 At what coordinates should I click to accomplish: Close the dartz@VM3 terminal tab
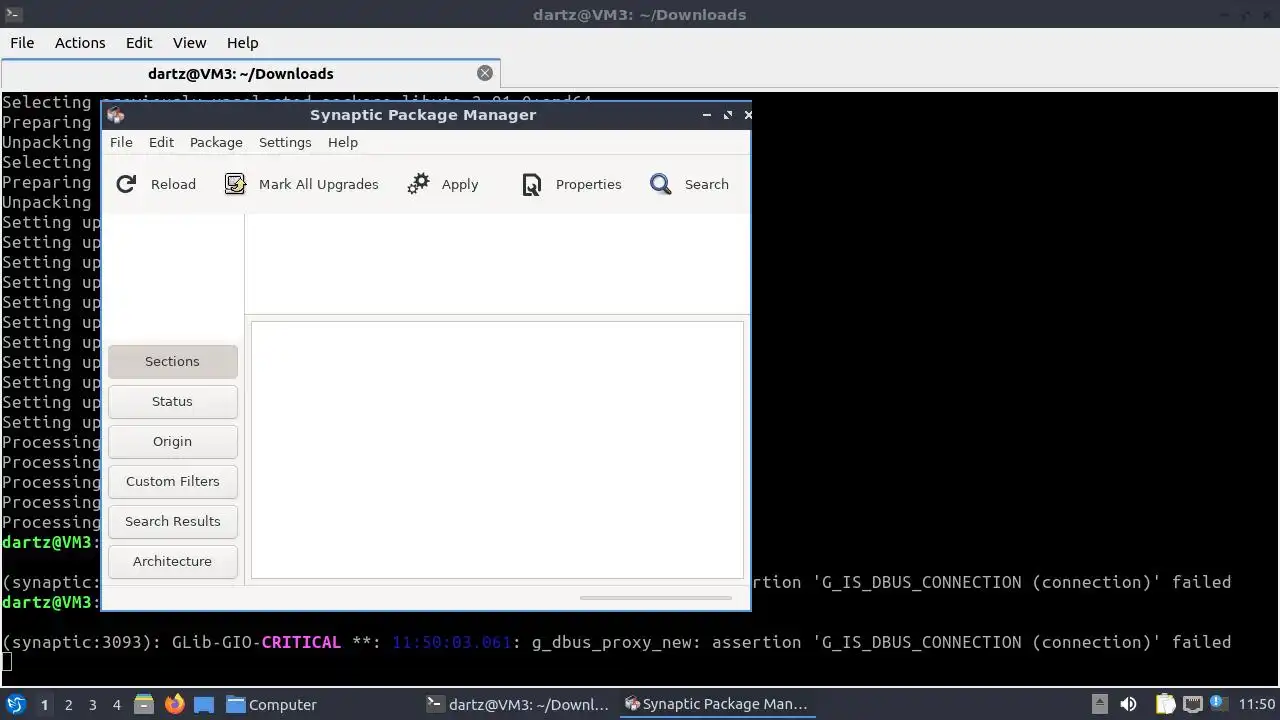coord(485,73)
